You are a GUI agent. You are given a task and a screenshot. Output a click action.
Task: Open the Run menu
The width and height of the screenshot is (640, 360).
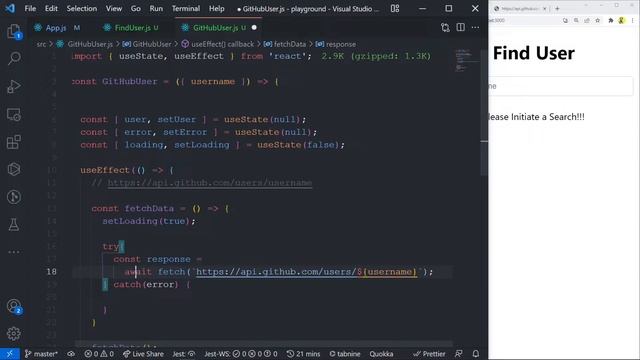point(156,8)
